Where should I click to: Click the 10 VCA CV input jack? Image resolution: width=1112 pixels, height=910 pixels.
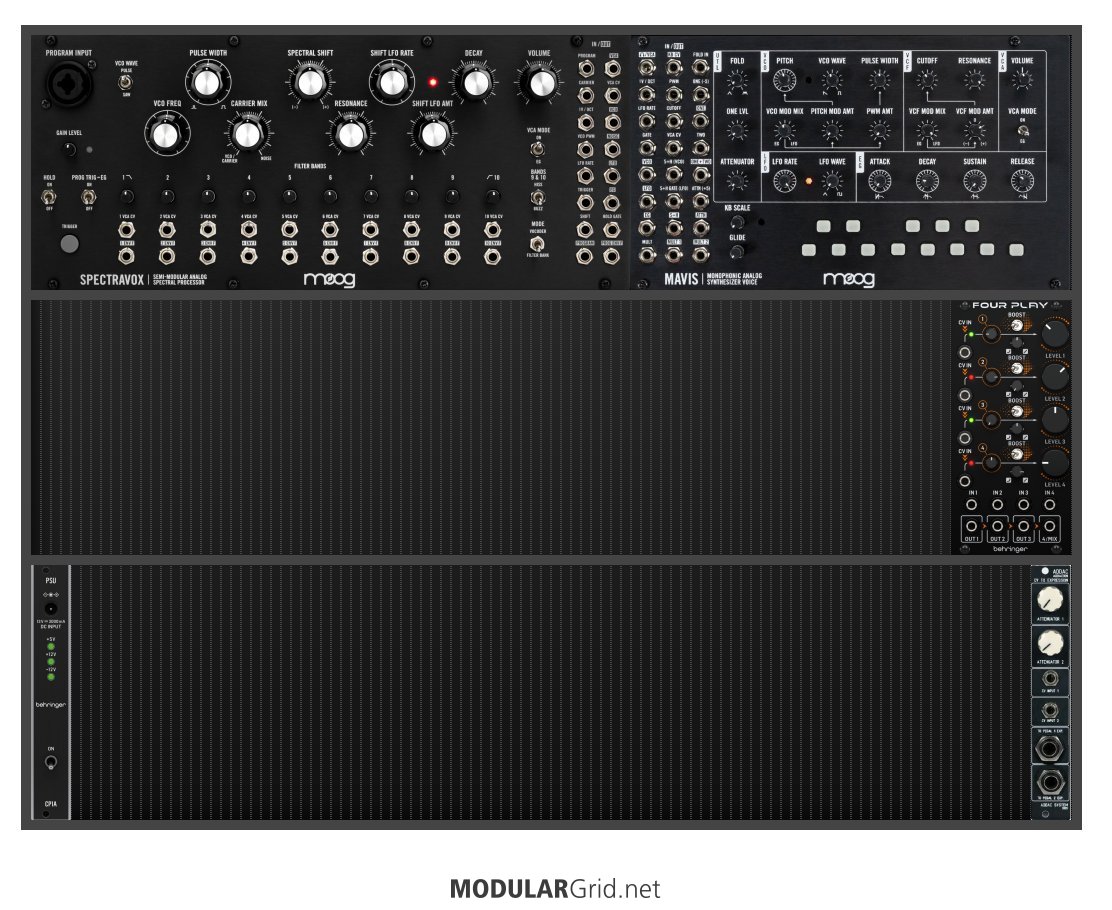[x=493, y=230]
